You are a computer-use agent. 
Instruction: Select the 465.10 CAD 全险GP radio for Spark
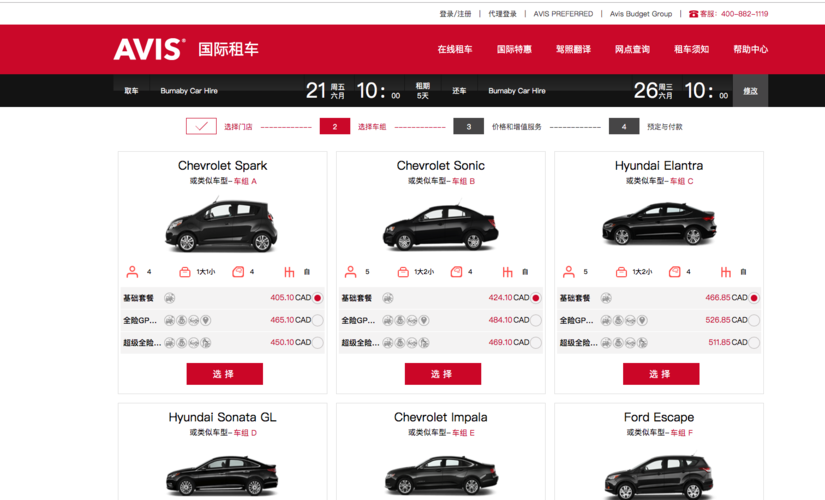point(318,320)
